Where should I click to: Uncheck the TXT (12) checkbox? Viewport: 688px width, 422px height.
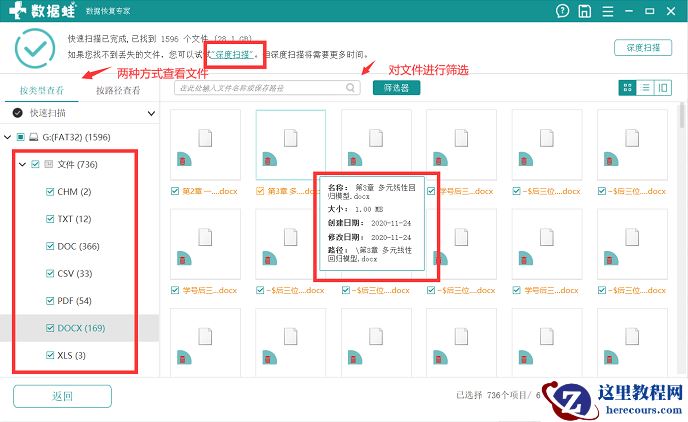50,219
